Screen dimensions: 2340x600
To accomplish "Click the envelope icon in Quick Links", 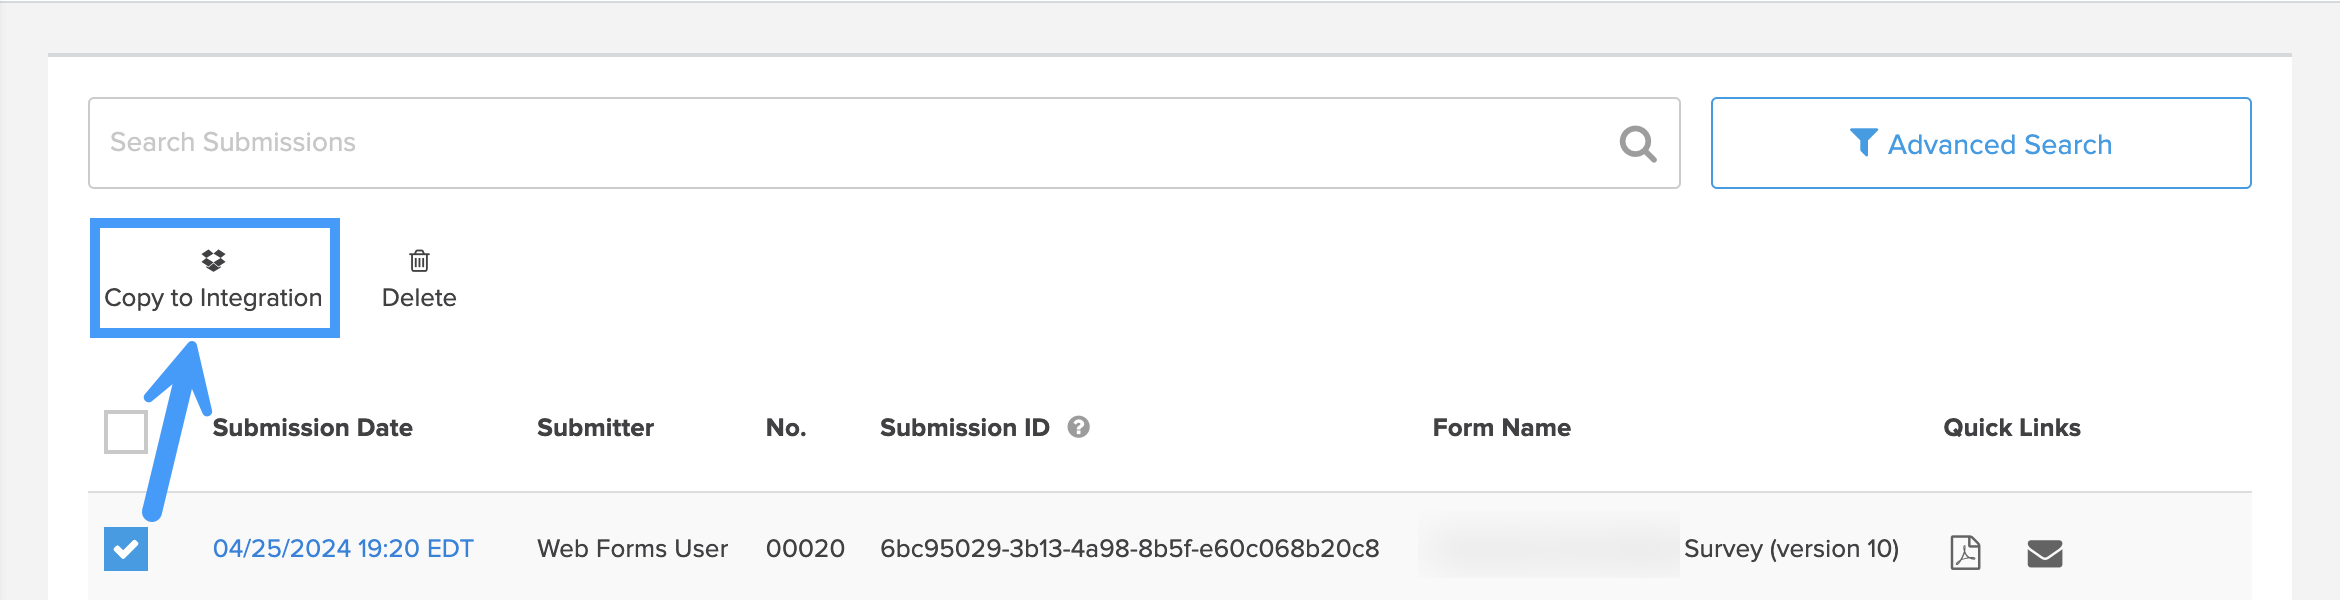I will click(2044, 551).
